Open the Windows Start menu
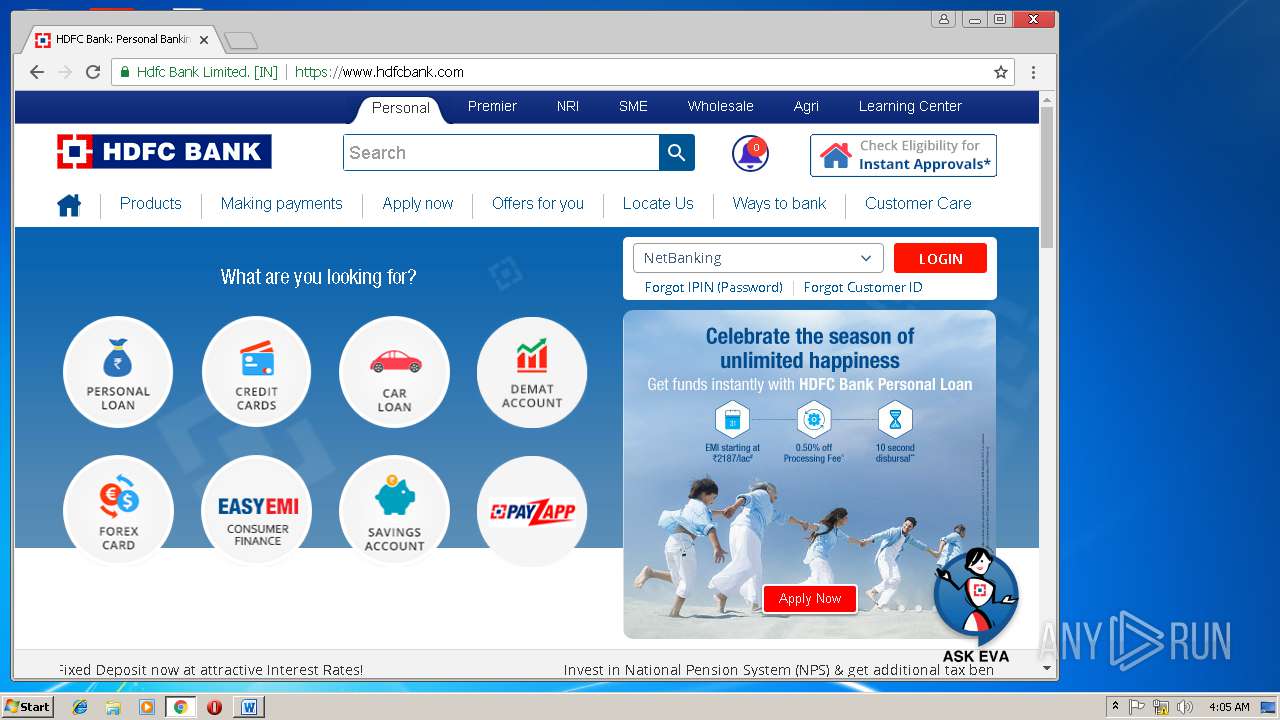The height and width of the screenshot is (720, 1280). pos(27,707)
